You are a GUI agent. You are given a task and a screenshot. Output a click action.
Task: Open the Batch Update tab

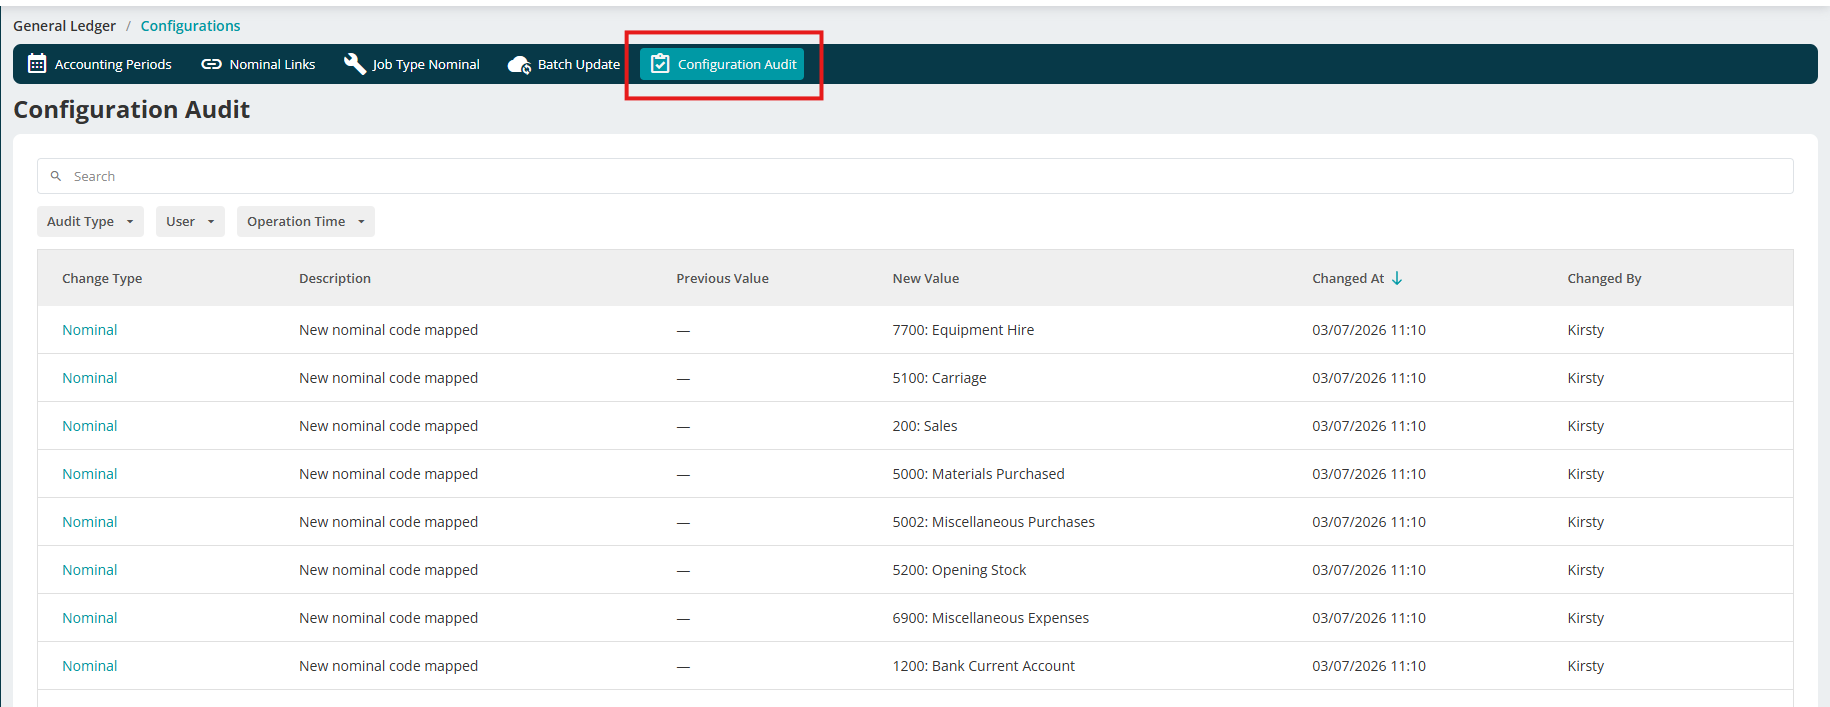[x=564, y=64]
